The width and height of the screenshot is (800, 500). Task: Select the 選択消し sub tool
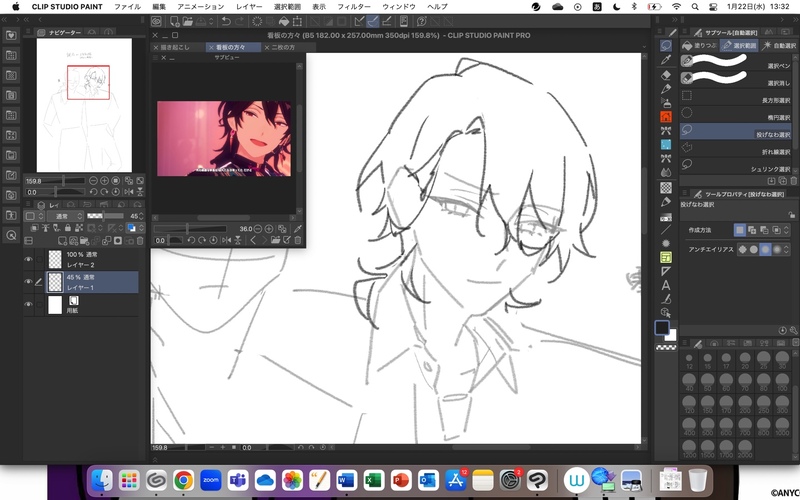coord(737,79)
